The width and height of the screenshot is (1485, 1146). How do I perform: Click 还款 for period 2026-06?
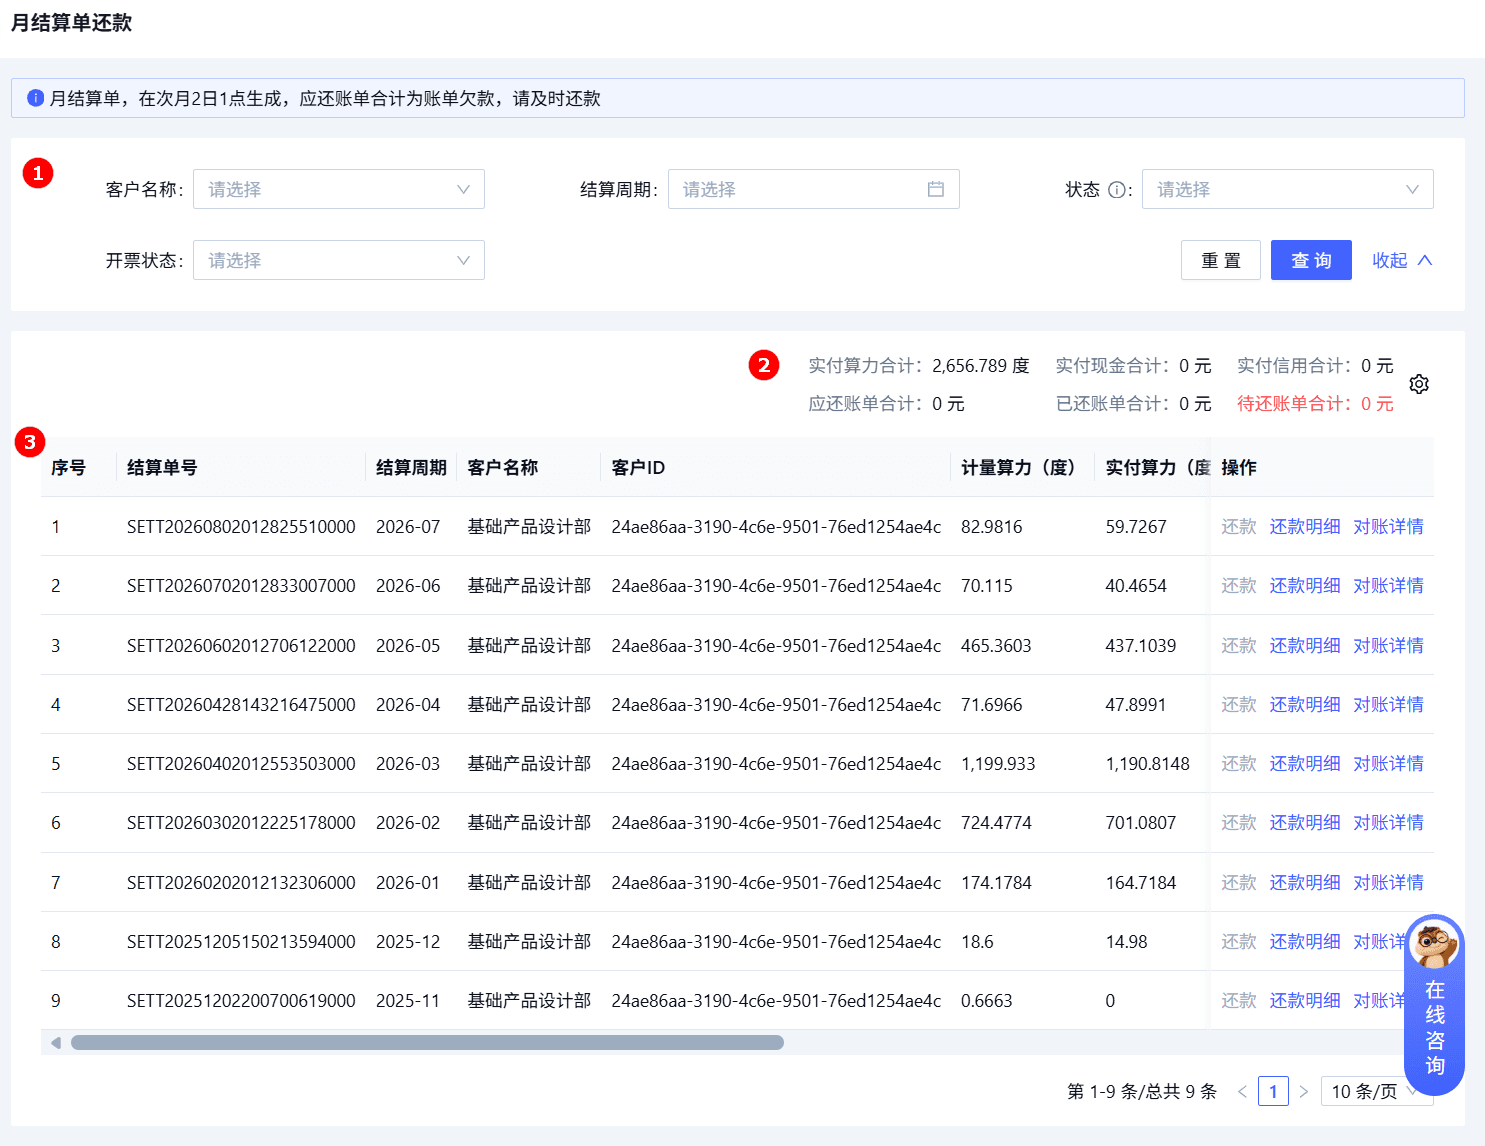(x=1239, y=586)
